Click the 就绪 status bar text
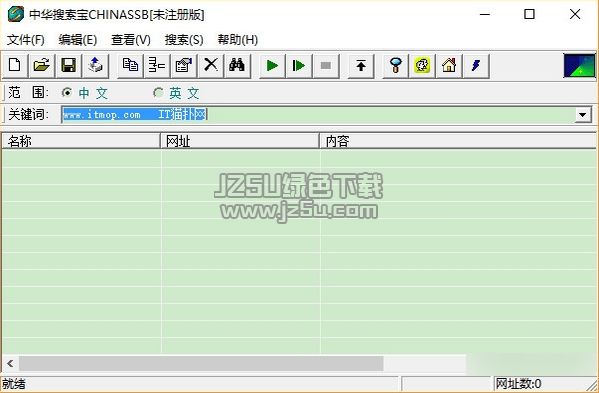Image resolution: width=599 pixels, height=393 pixels. point(14,384)
